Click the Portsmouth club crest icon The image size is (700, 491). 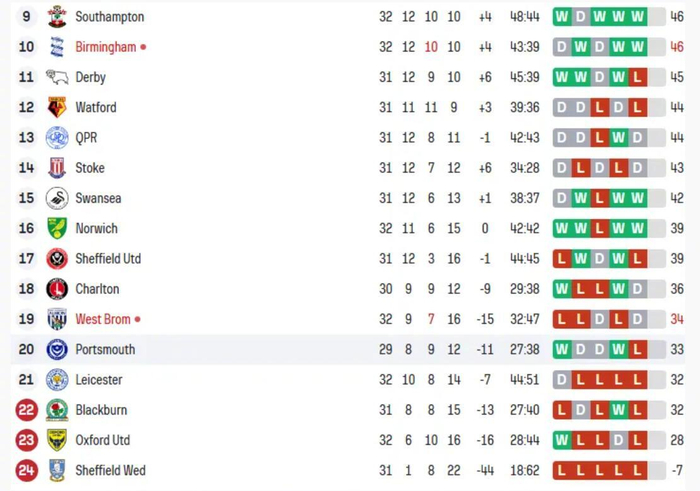57,350
